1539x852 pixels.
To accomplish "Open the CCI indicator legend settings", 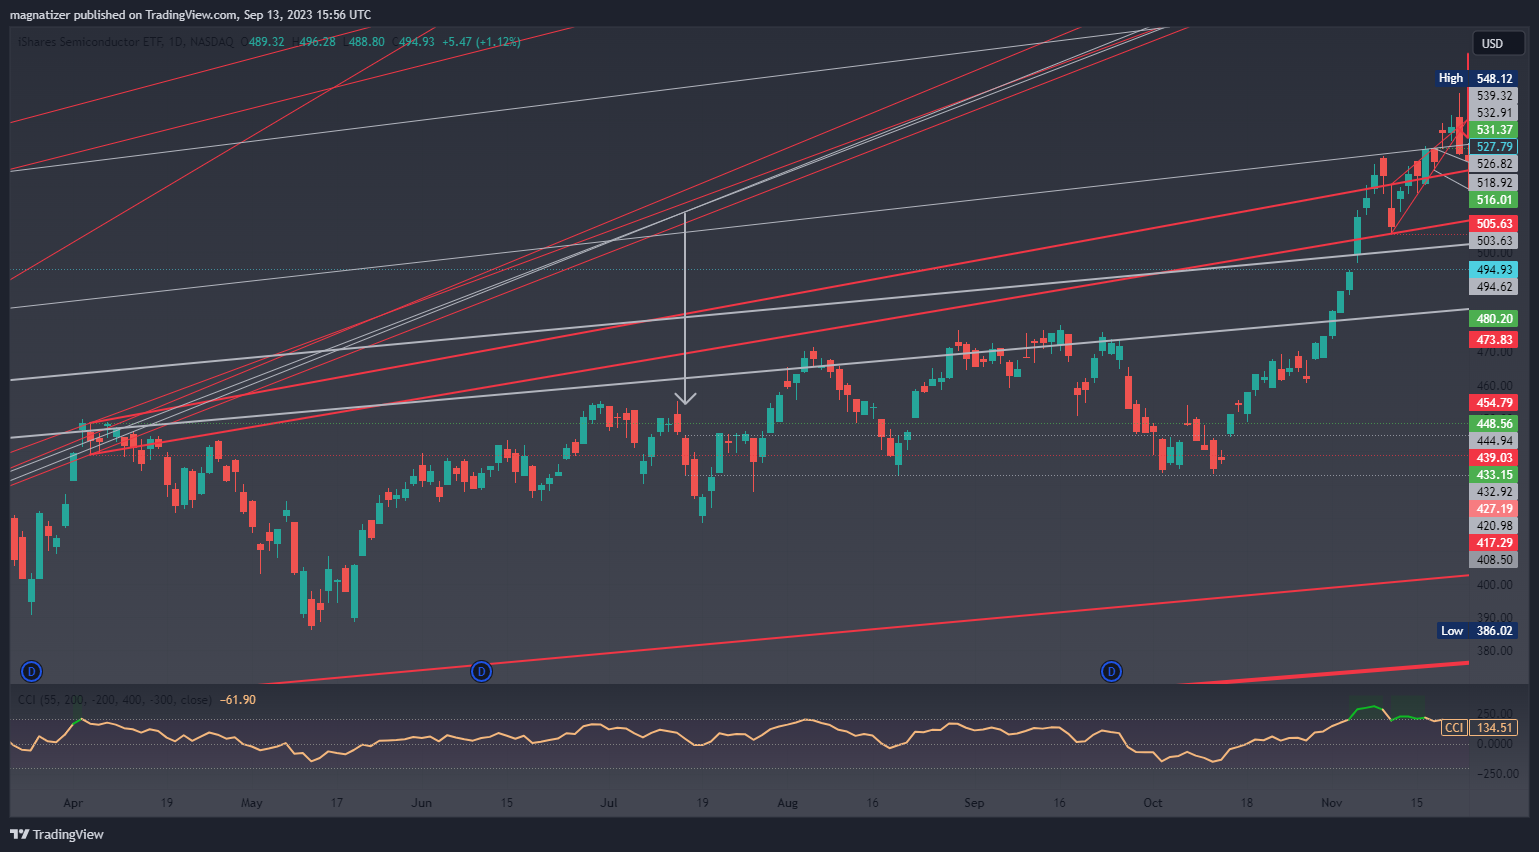I will click(x=115, y=700).
